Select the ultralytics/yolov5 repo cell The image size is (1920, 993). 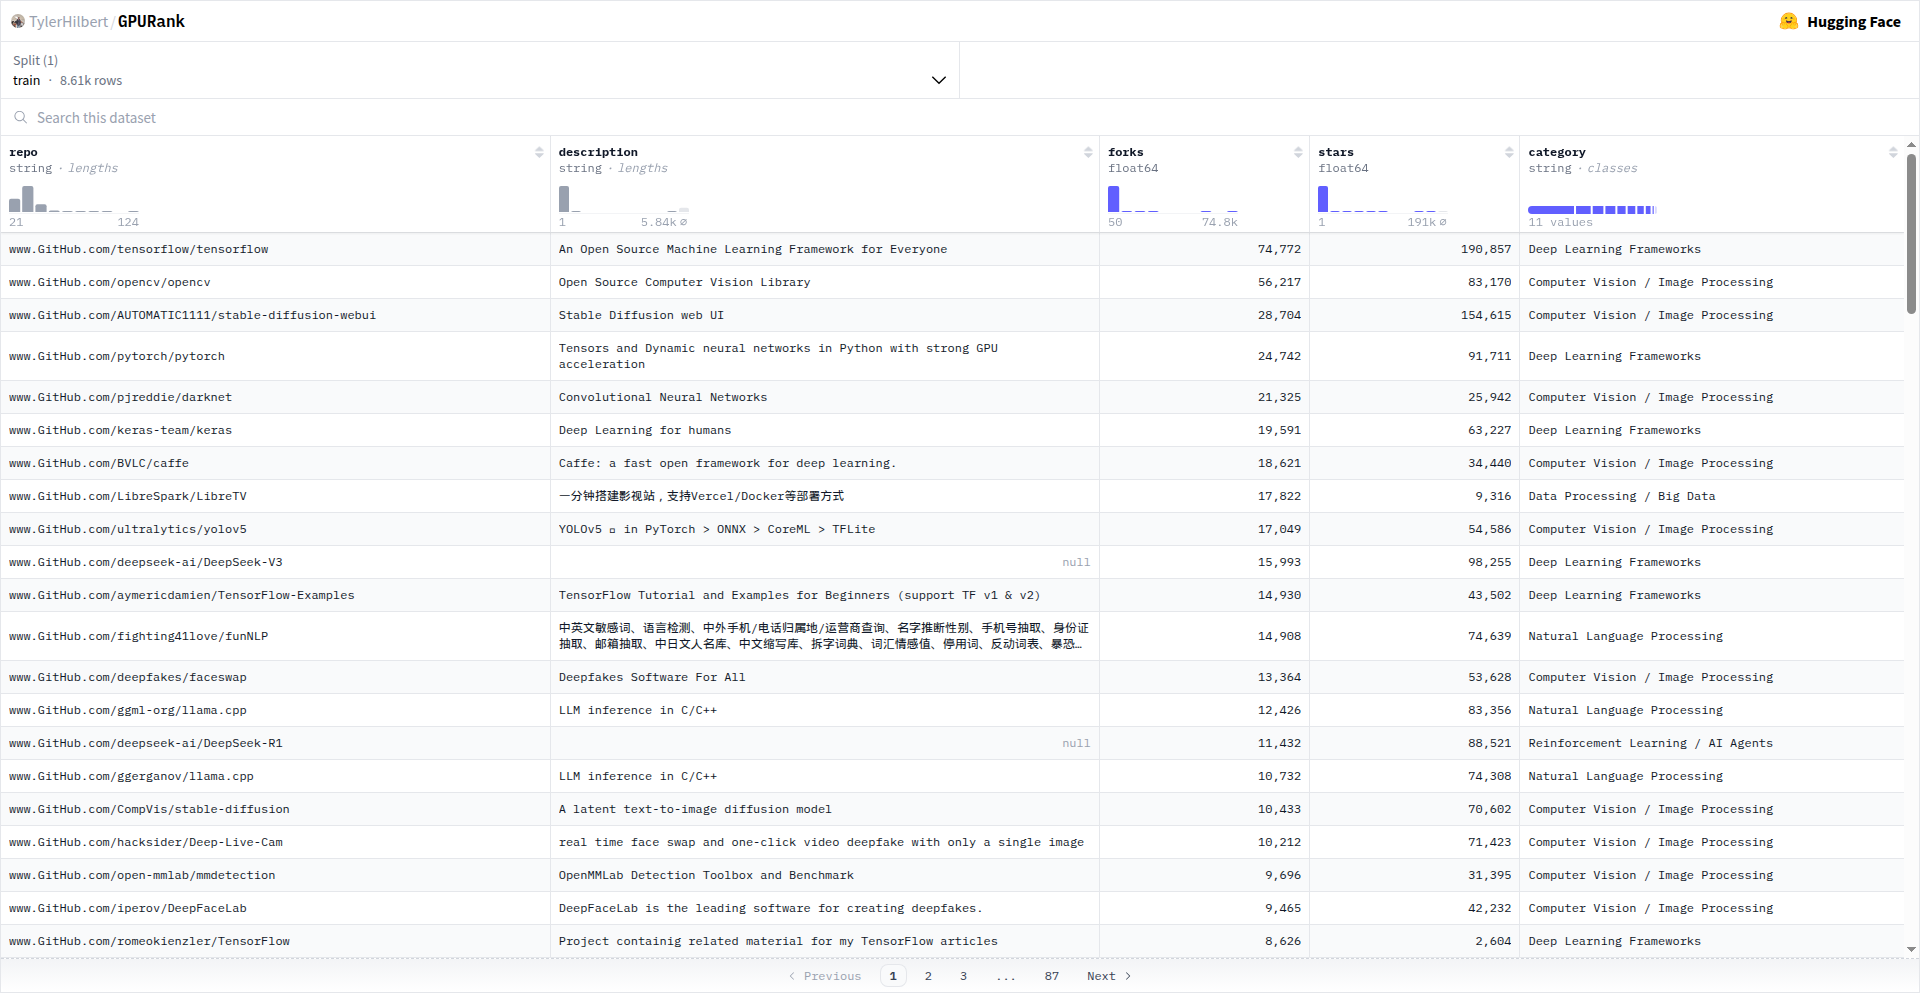(275, 529)
